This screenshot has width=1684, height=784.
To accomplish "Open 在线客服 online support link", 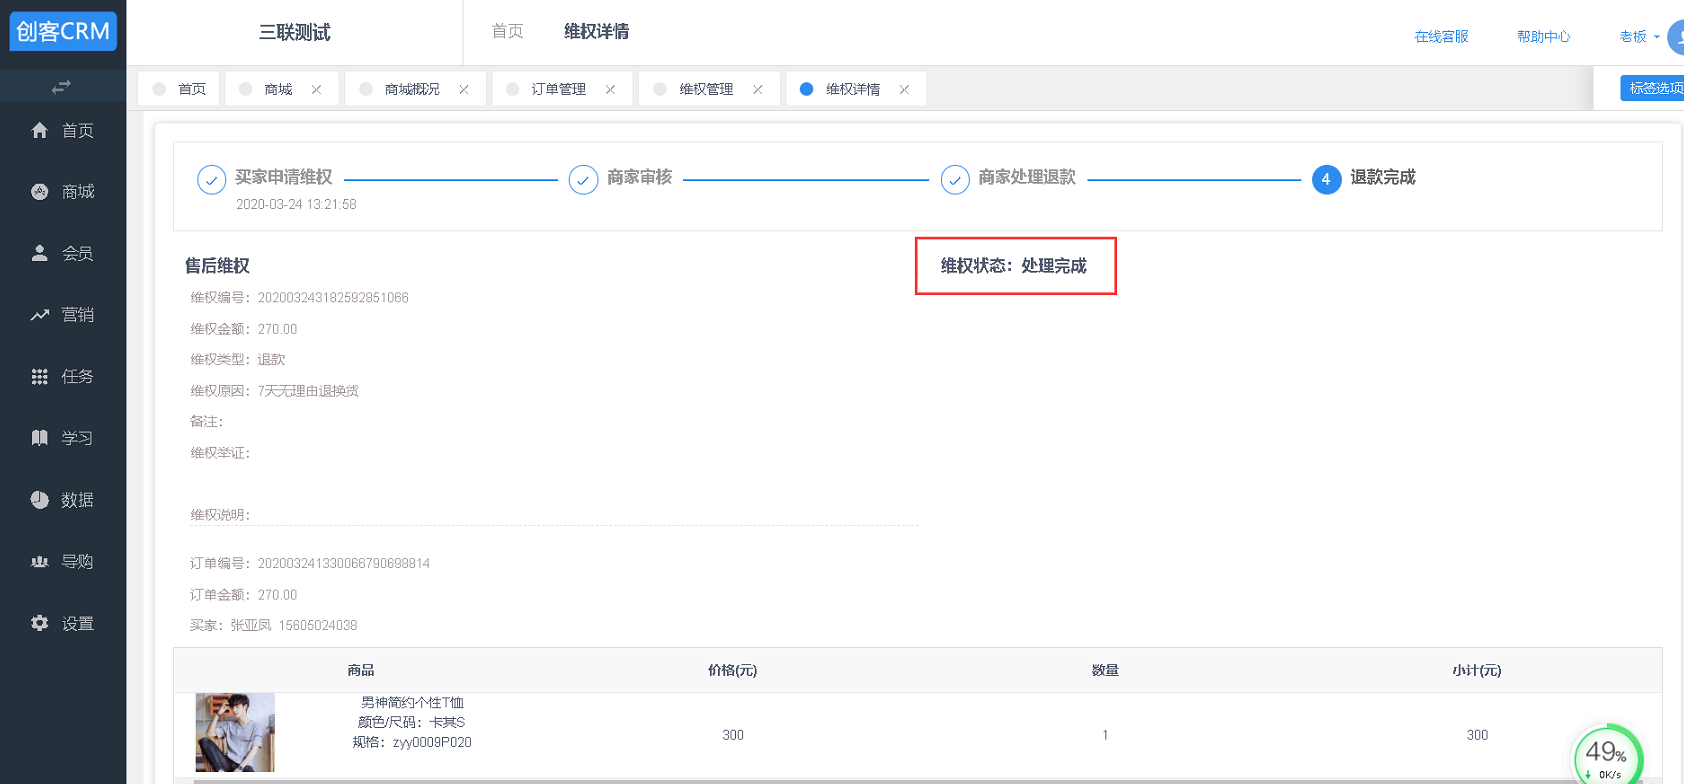I will coord(1441,37).
